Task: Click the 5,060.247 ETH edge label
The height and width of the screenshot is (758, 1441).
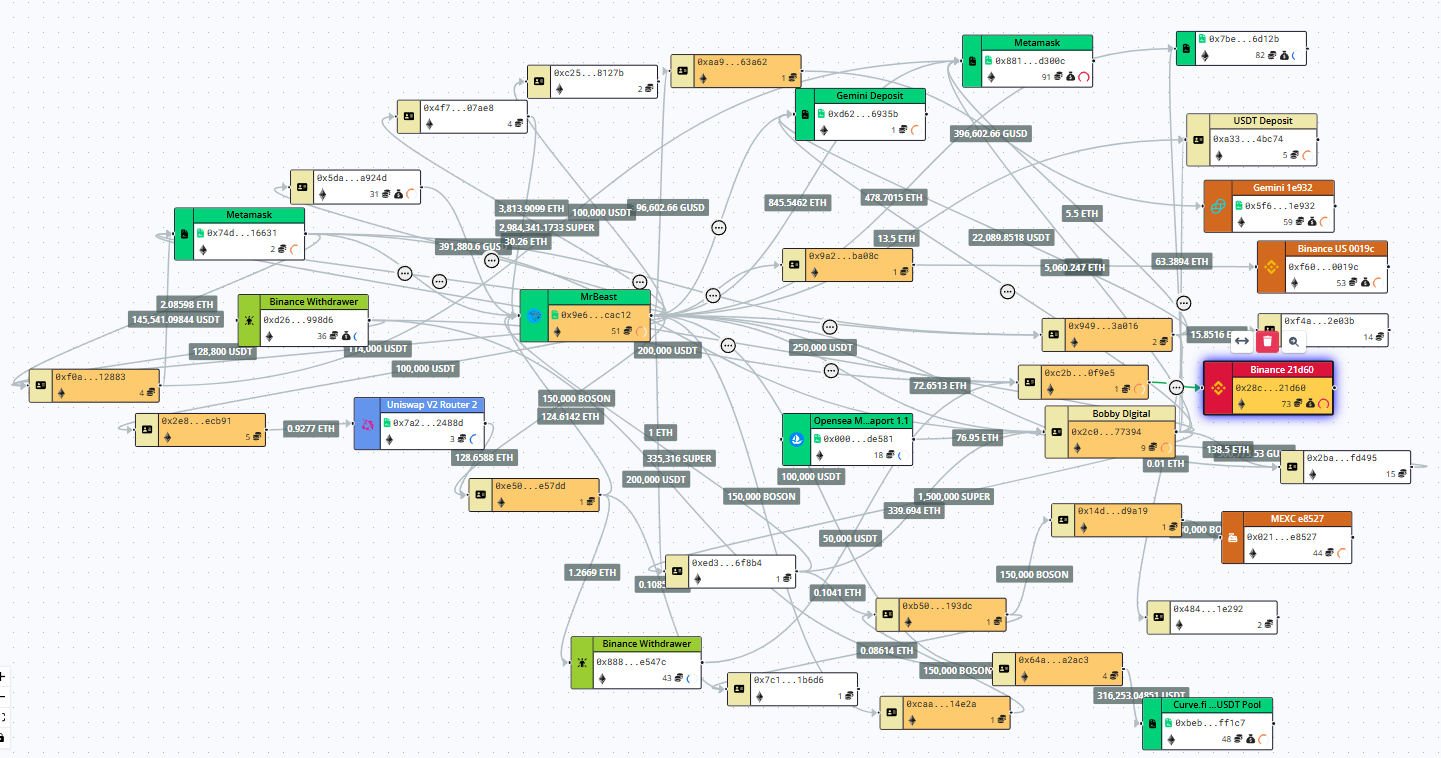Action: pos(1075,268)
